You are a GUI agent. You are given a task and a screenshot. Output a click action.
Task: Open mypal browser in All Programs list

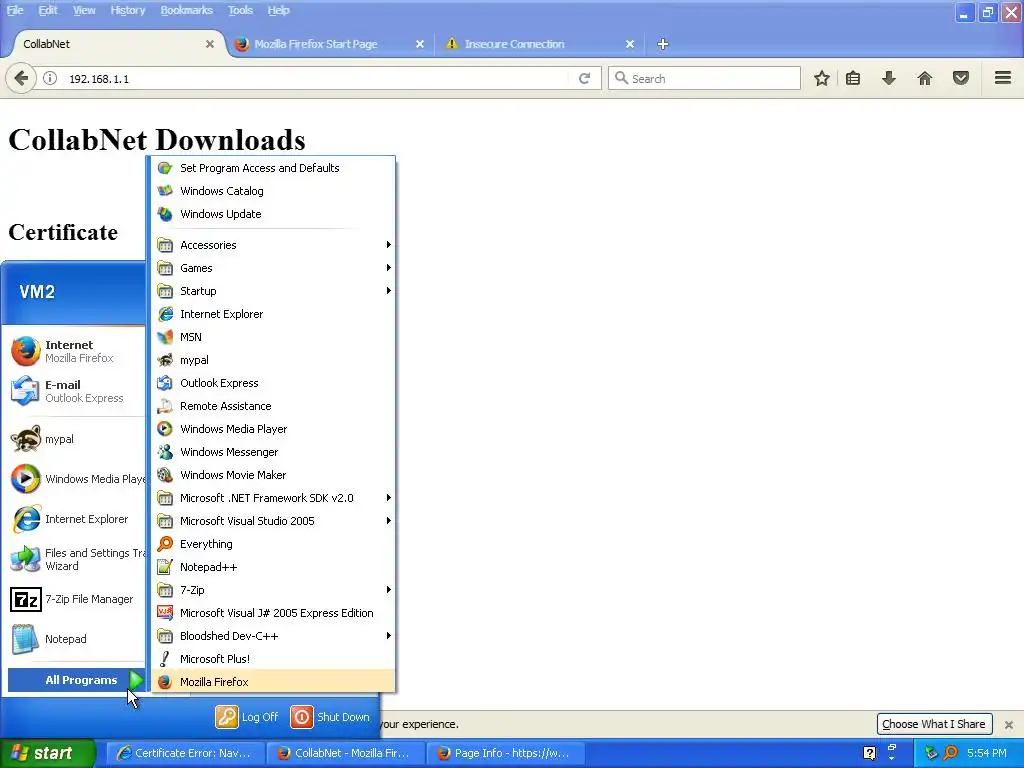[273, 360]
